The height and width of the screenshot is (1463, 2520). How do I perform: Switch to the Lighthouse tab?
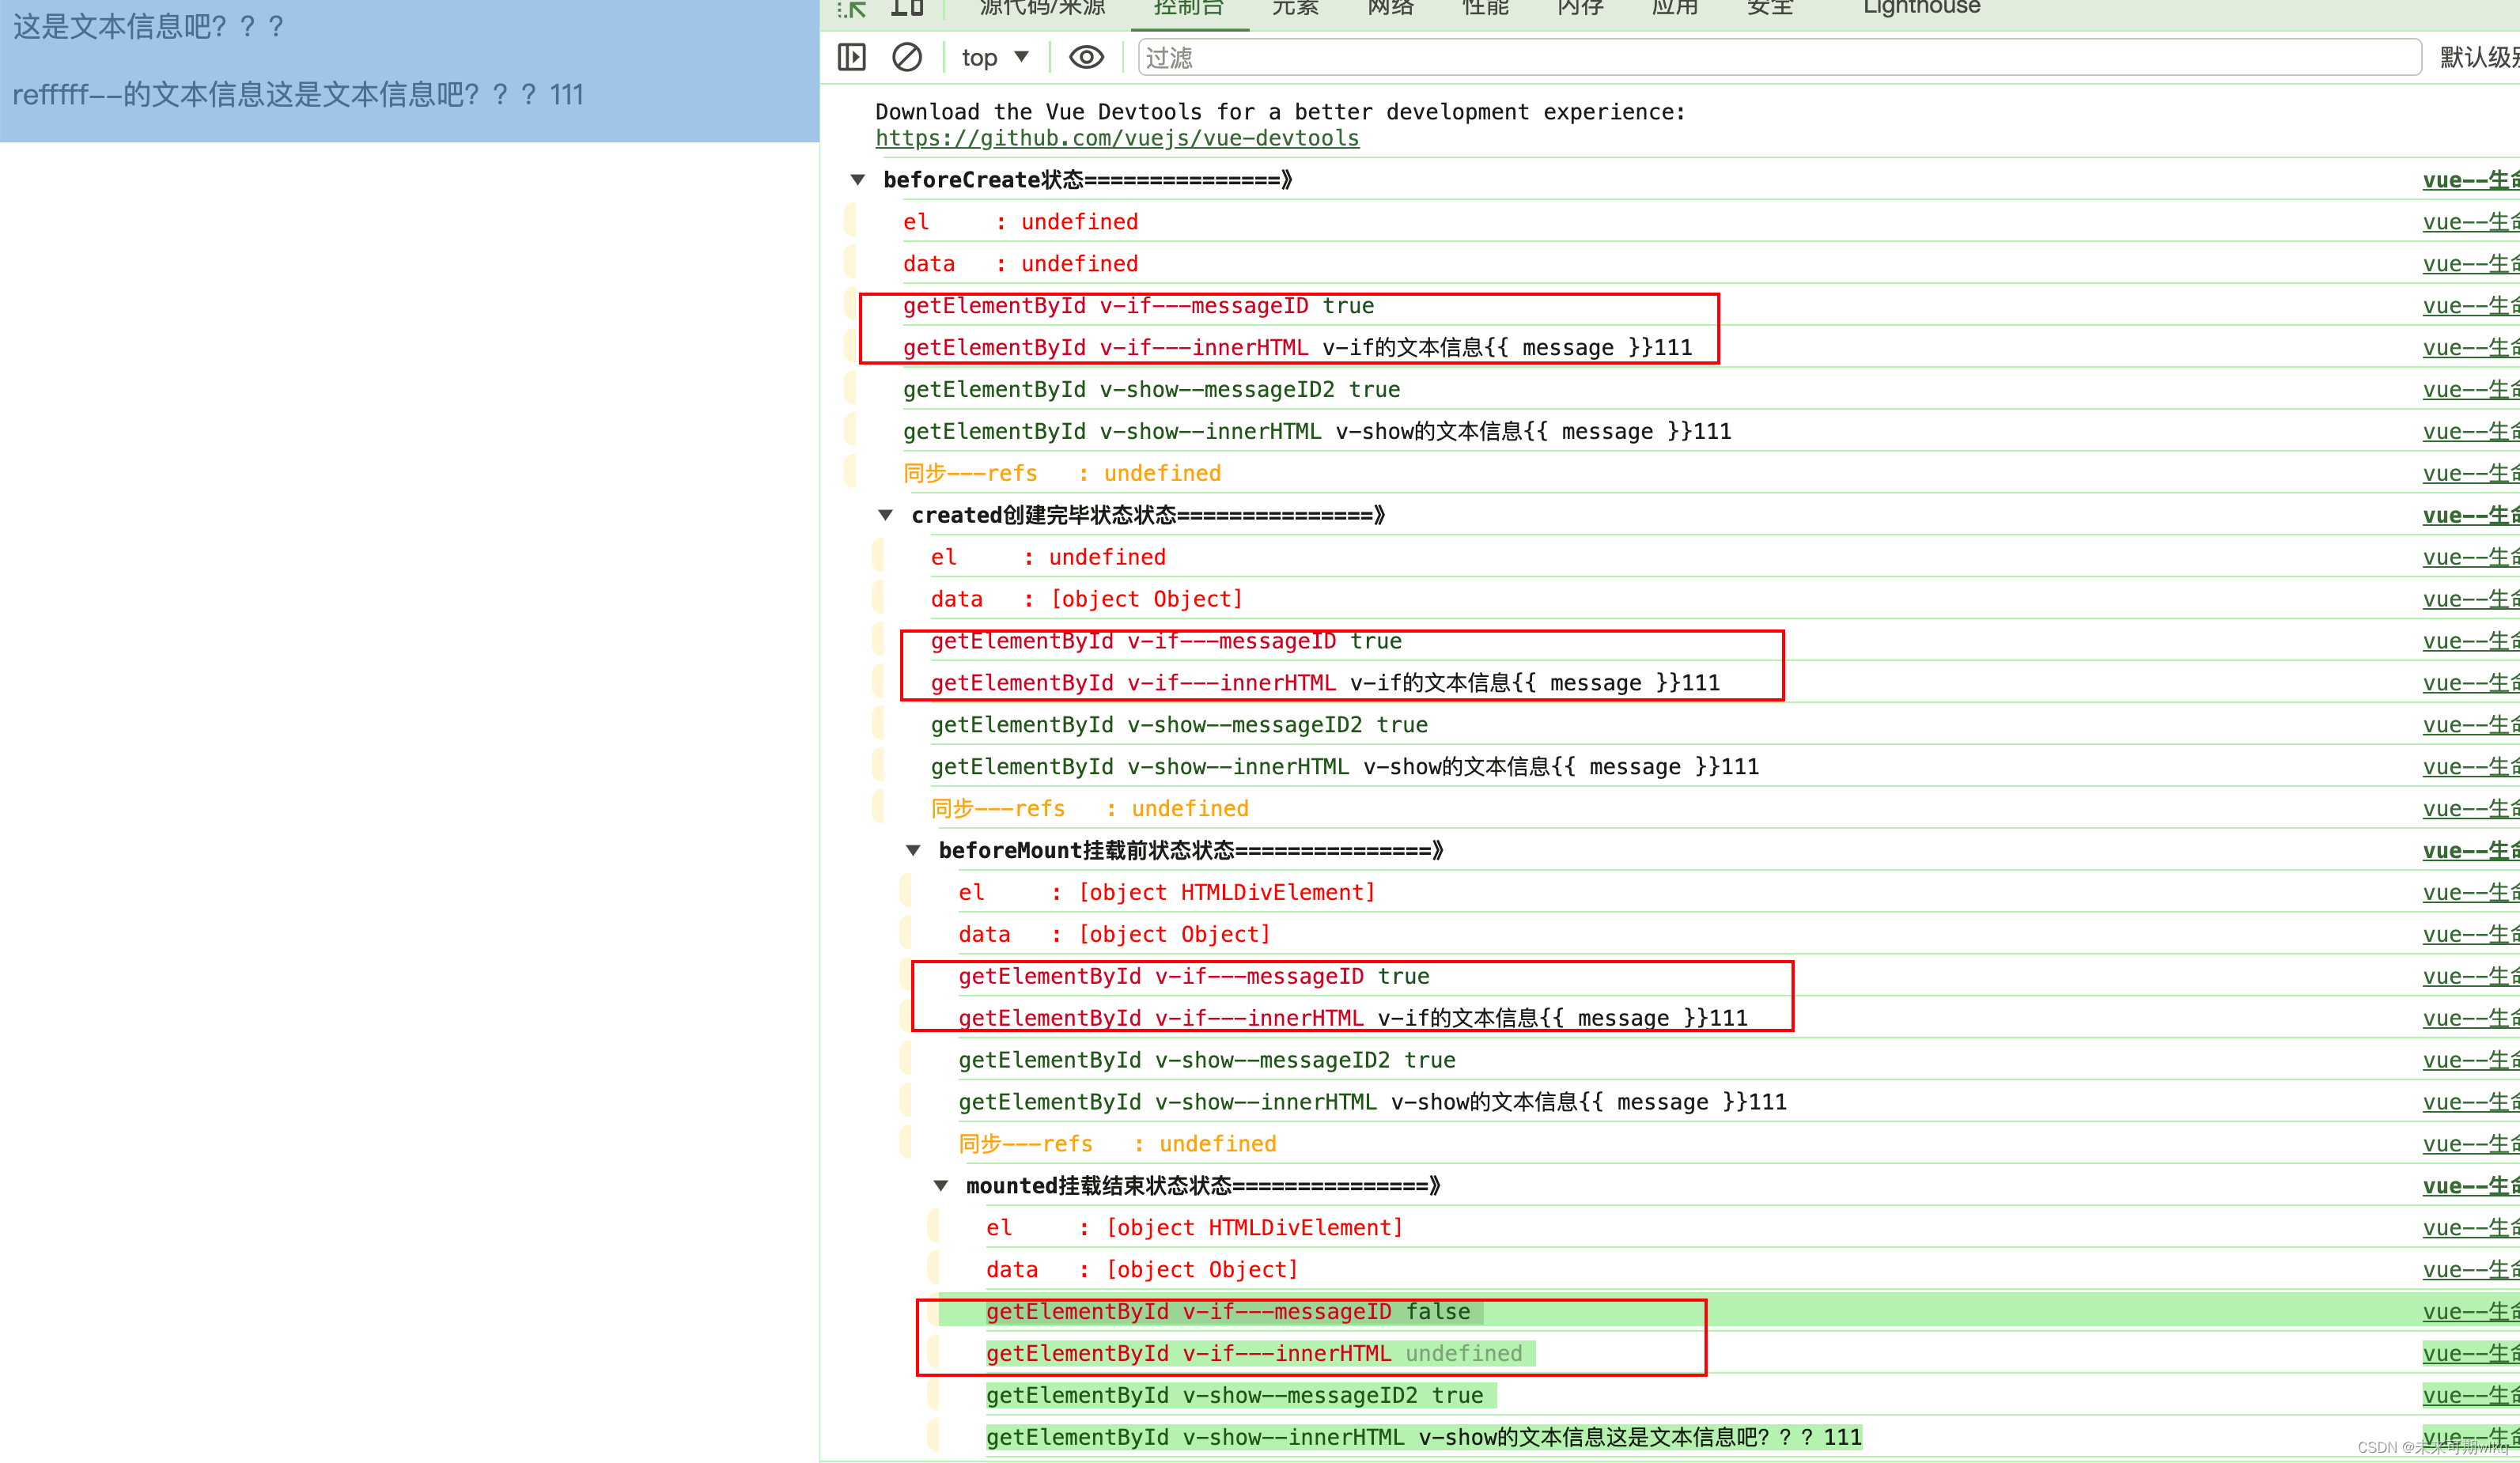1920,8
